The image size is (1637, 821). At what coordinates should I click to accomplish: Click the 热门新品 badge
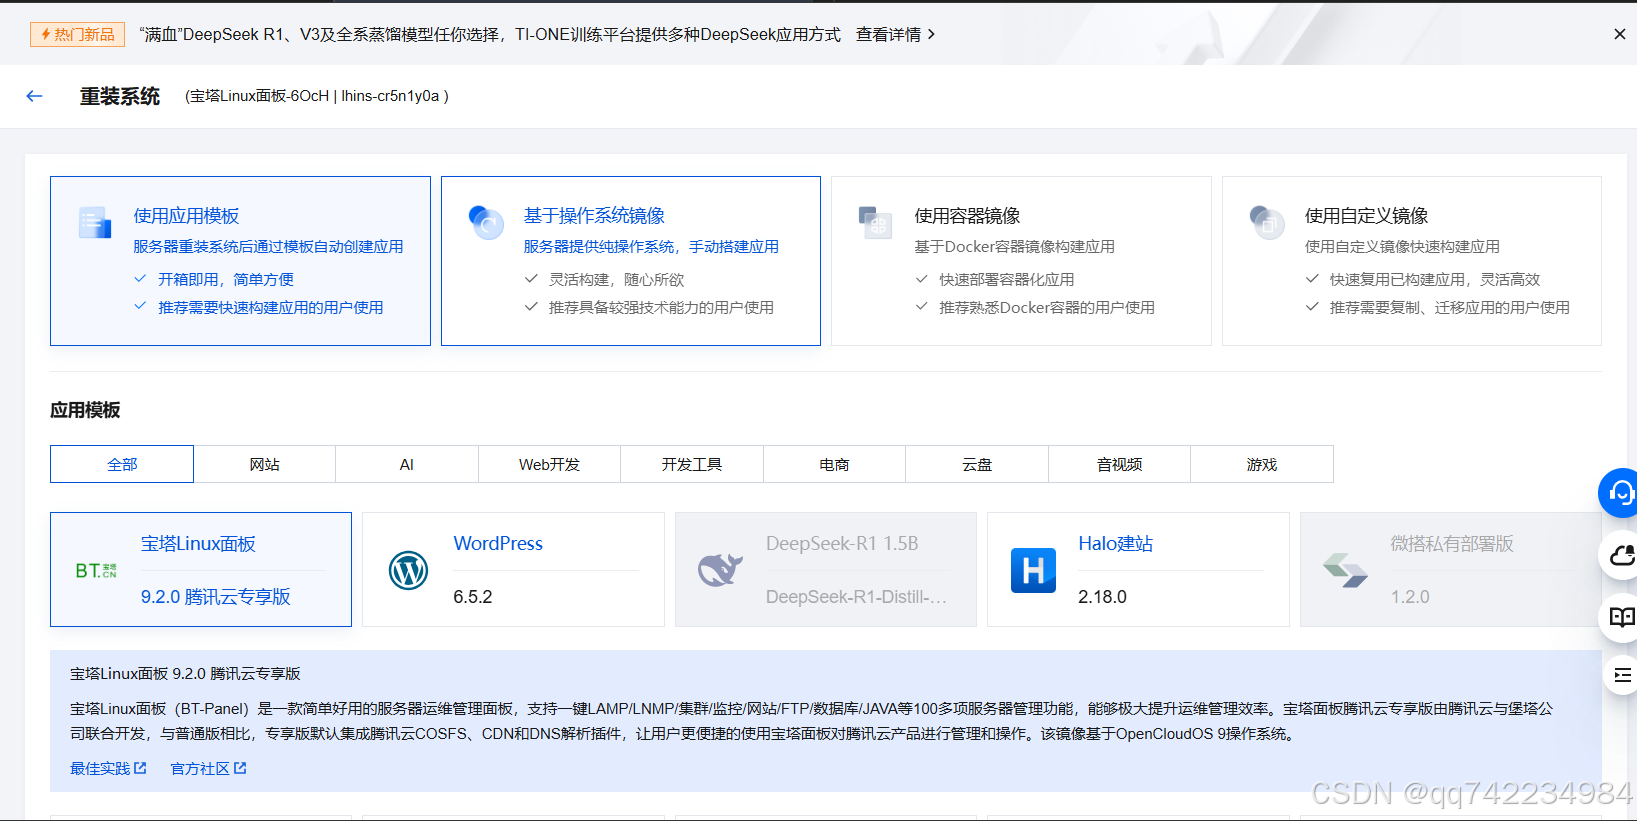78,34
